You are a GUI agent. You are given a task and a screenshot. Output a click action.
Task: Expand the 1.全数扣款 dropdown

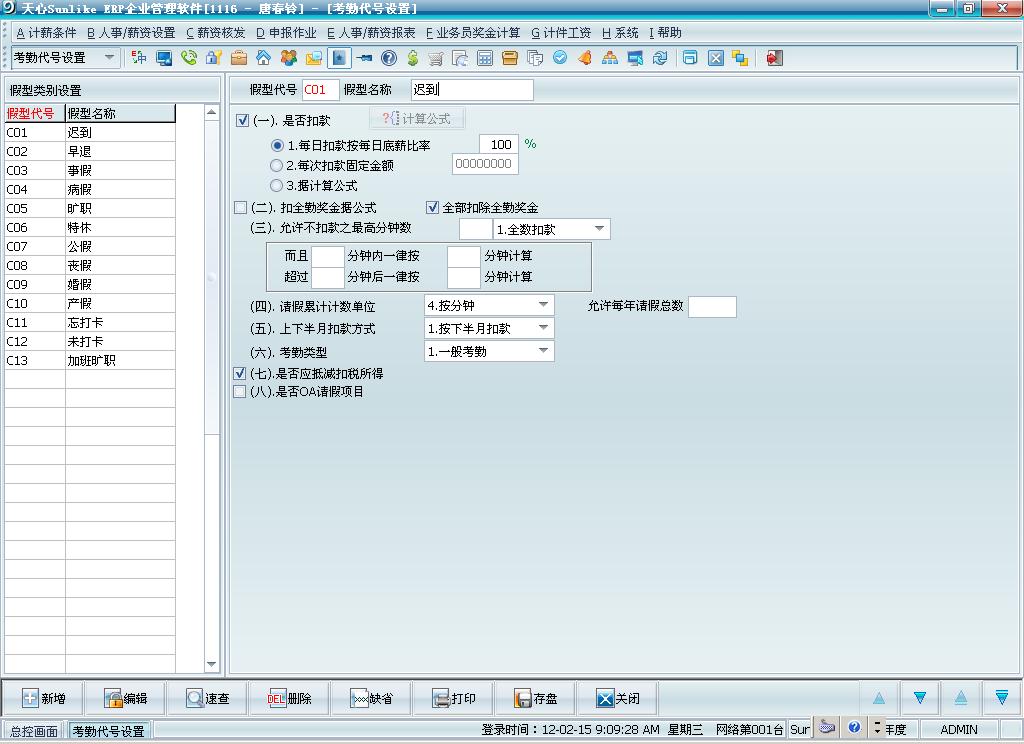599,229
